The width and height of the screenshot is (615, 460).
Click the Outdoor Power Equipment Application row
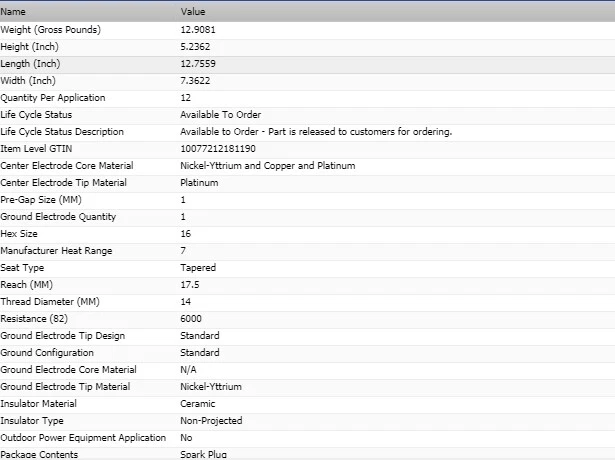point(82,438)
